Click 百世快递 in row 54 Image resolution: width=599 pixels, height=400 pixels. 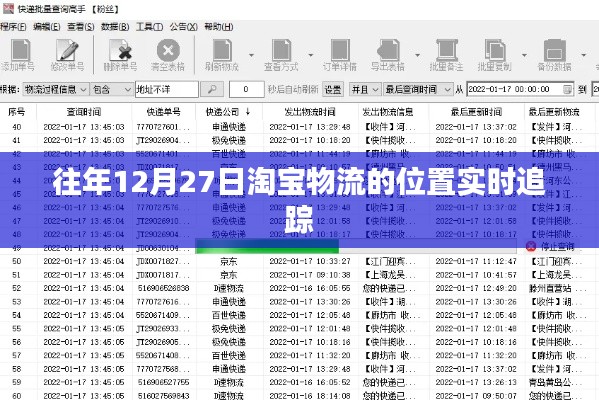(229, 315)
